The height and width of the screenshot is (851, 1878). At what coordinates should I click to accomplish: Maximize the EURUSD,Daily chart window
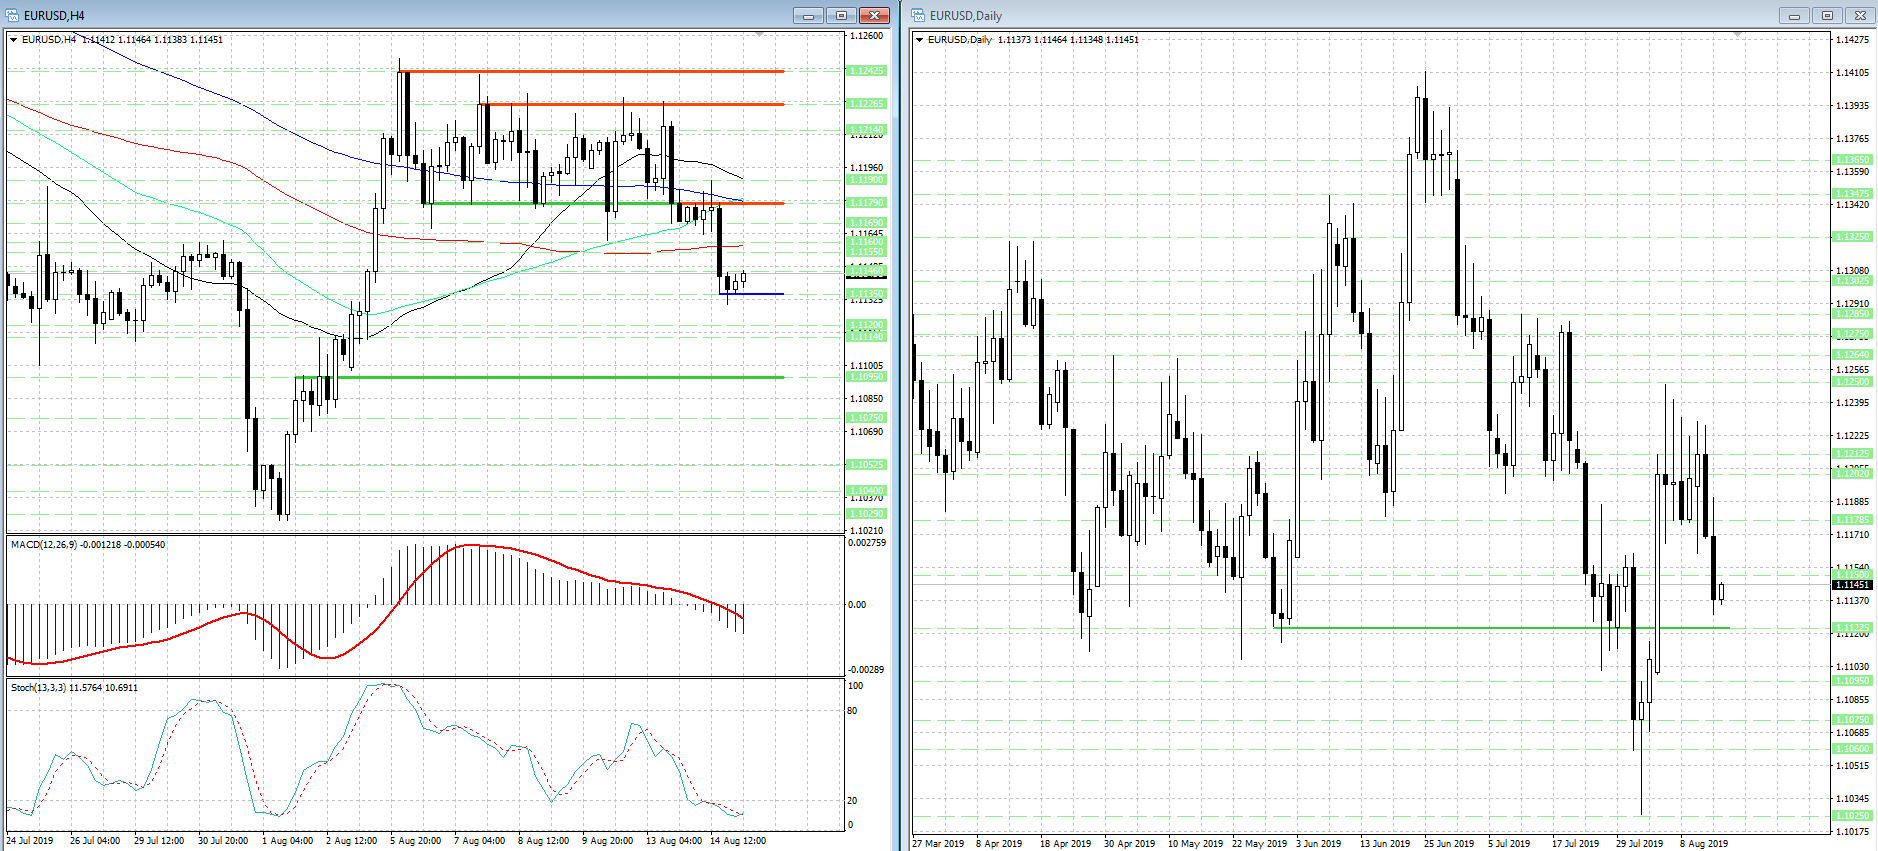click(1827, 15)
